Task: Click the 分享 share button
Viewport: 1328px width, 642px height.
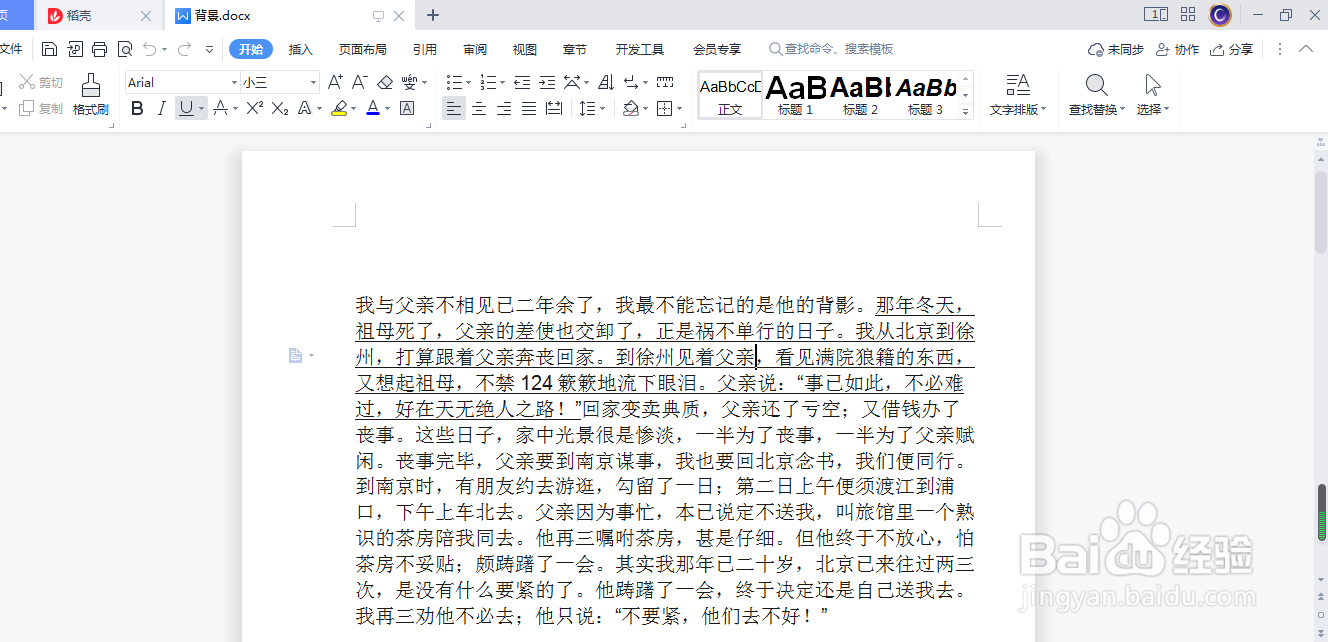Action: [x=1231, y=49]
